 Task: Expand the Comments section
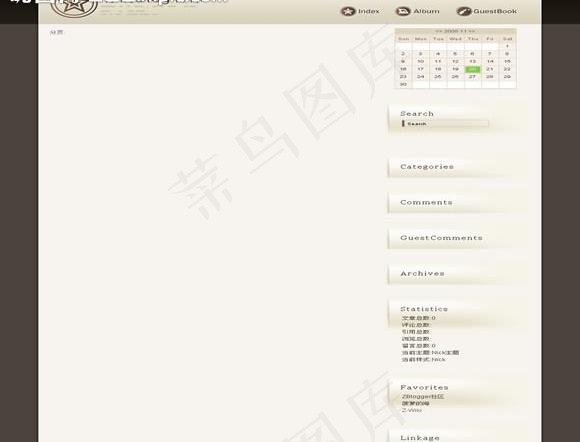[426, 202]
